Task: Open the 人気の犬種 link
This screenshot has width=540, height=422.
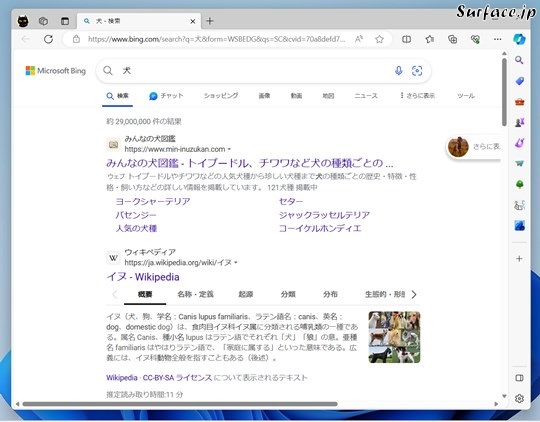Action: [x=136, y=228]
